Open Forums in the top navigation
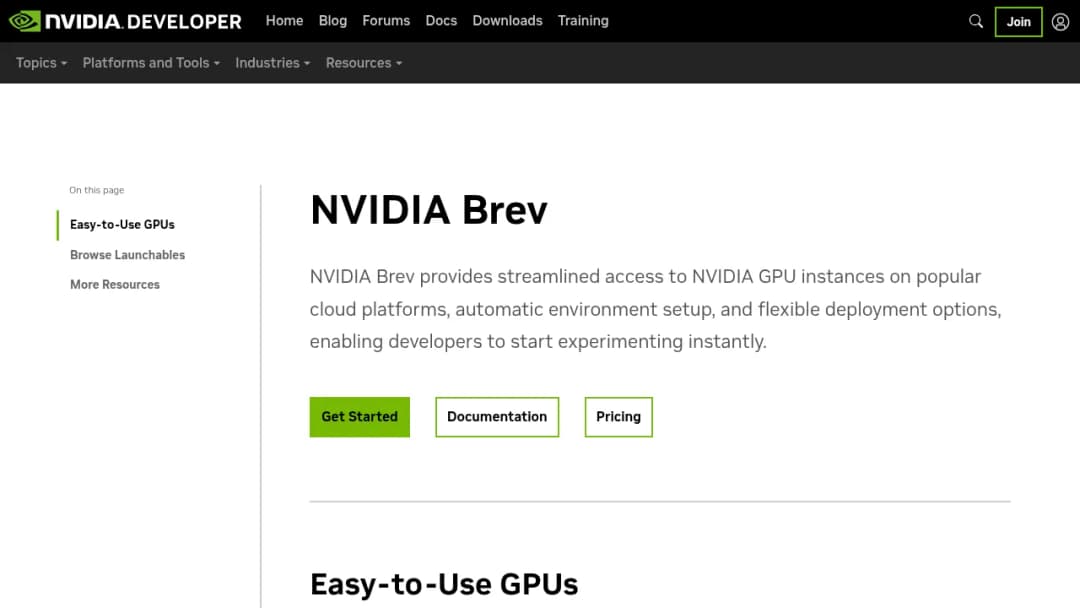1080x608 pixels. 386,21
